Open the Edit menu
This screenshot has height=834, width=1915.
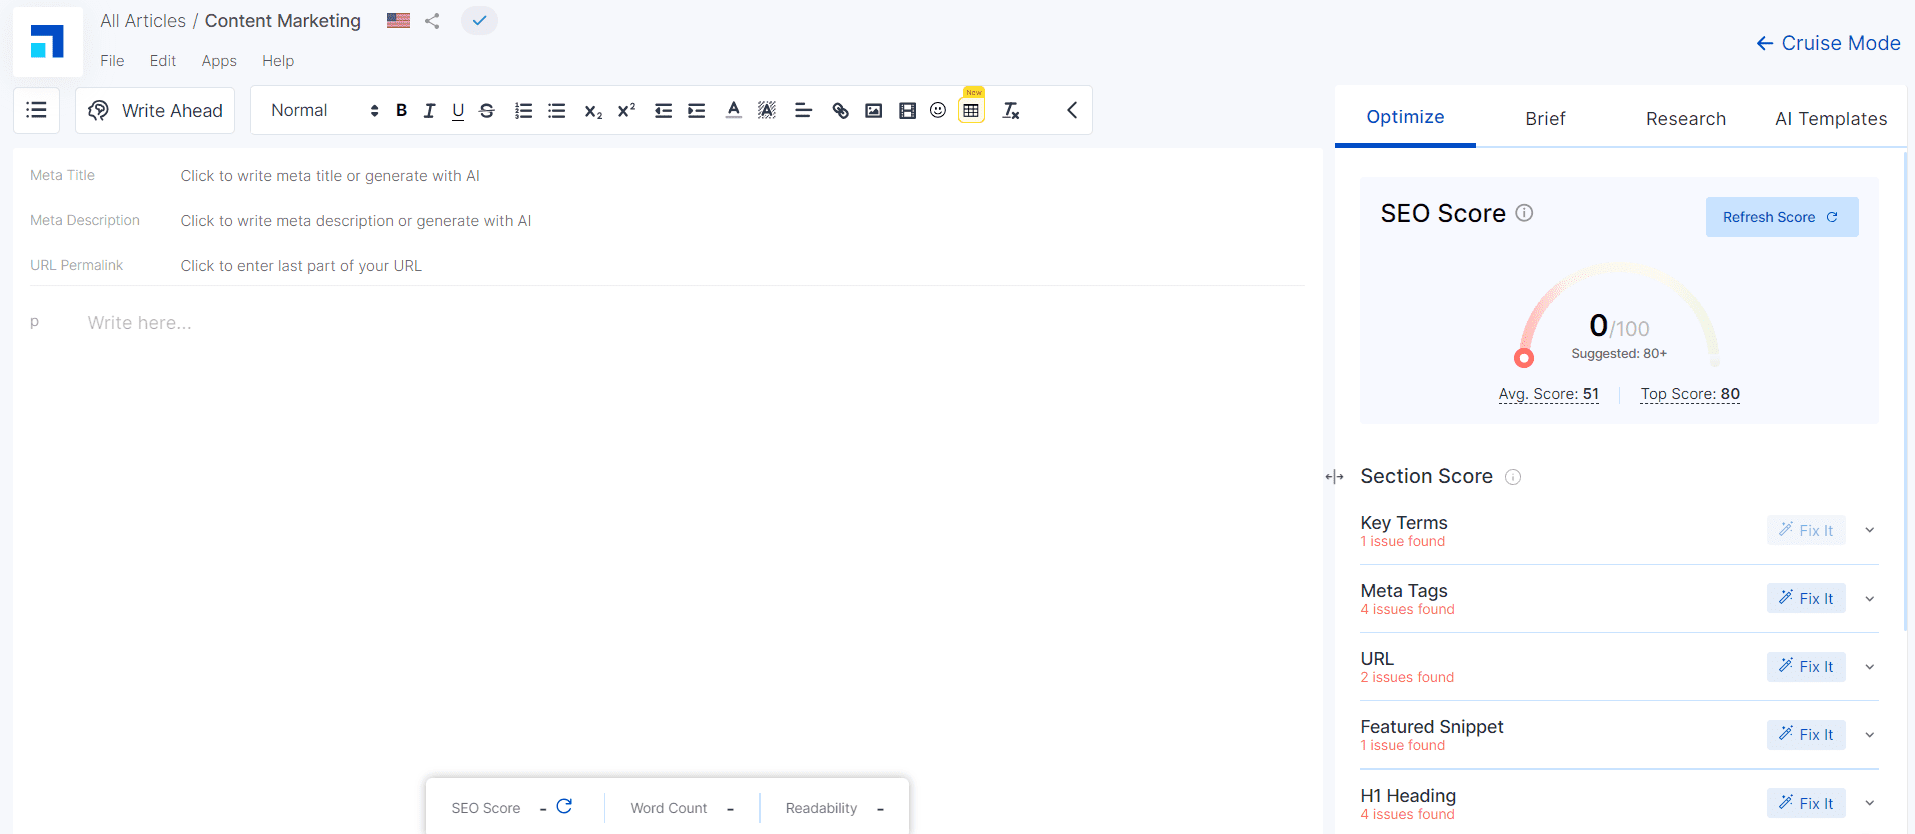point(163,61)
